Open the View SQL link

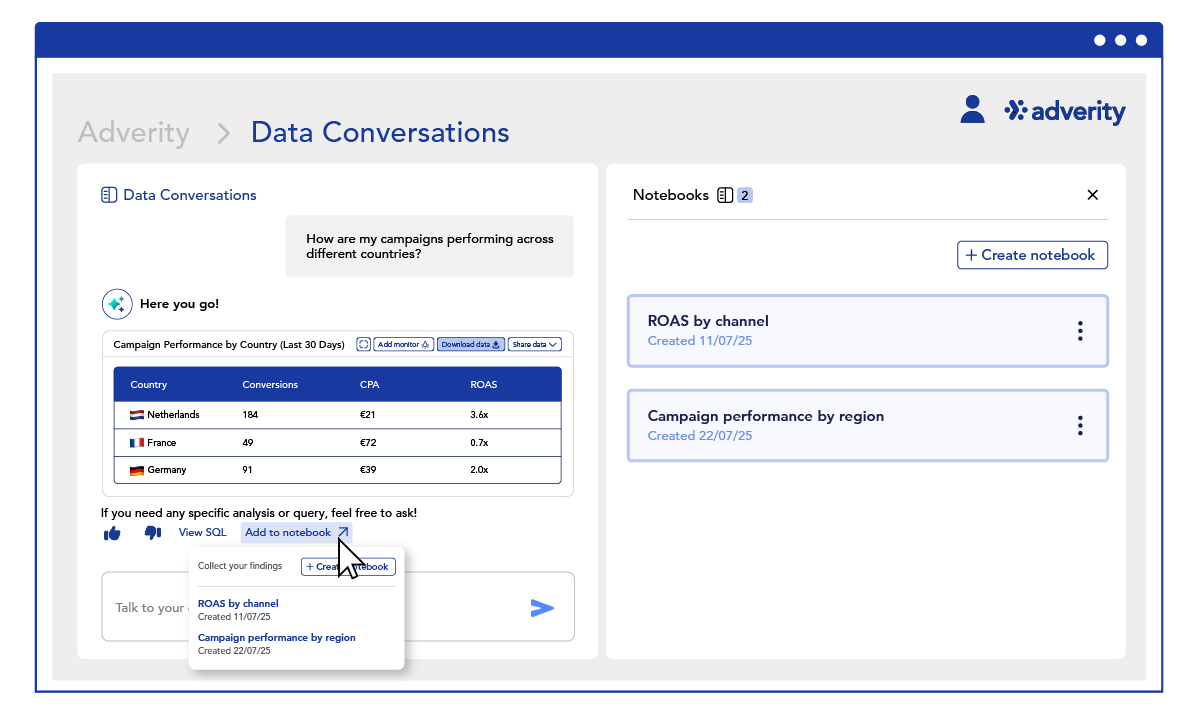coord(203,532)
